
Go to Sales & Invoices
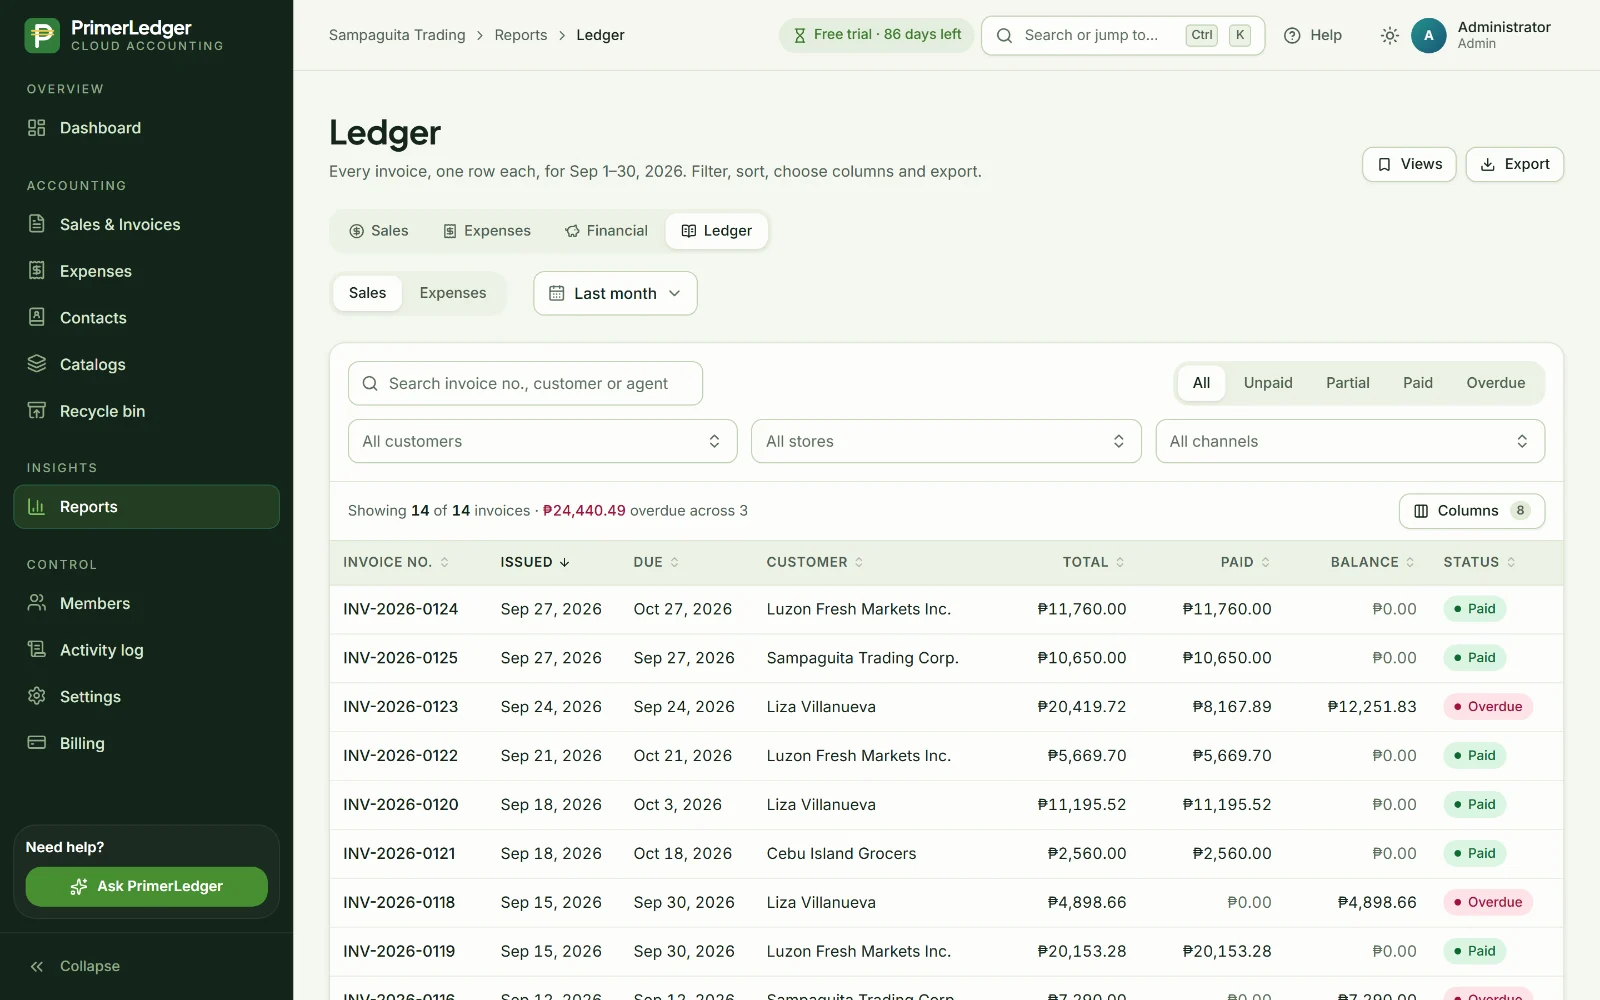tap(146, 225)
